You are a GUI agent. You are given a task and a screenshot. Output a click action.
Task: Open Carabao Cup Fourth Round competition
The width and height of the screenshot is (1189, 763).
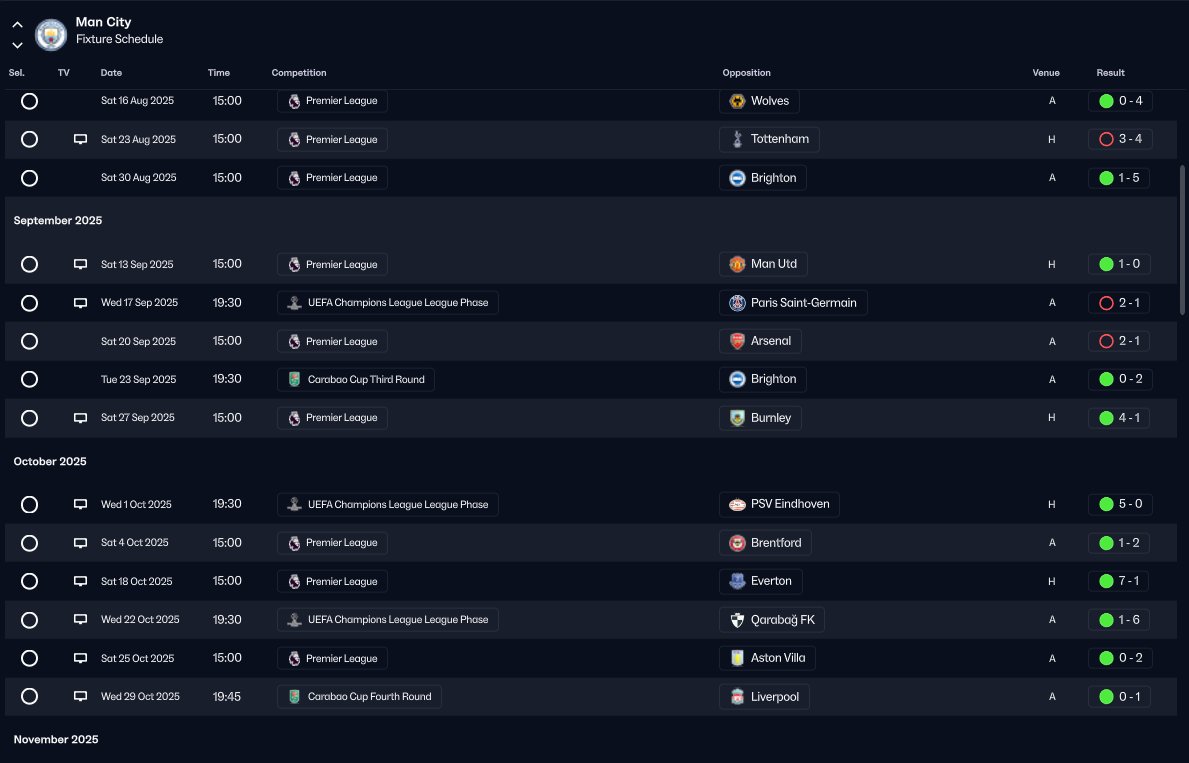tap(359, 696)
